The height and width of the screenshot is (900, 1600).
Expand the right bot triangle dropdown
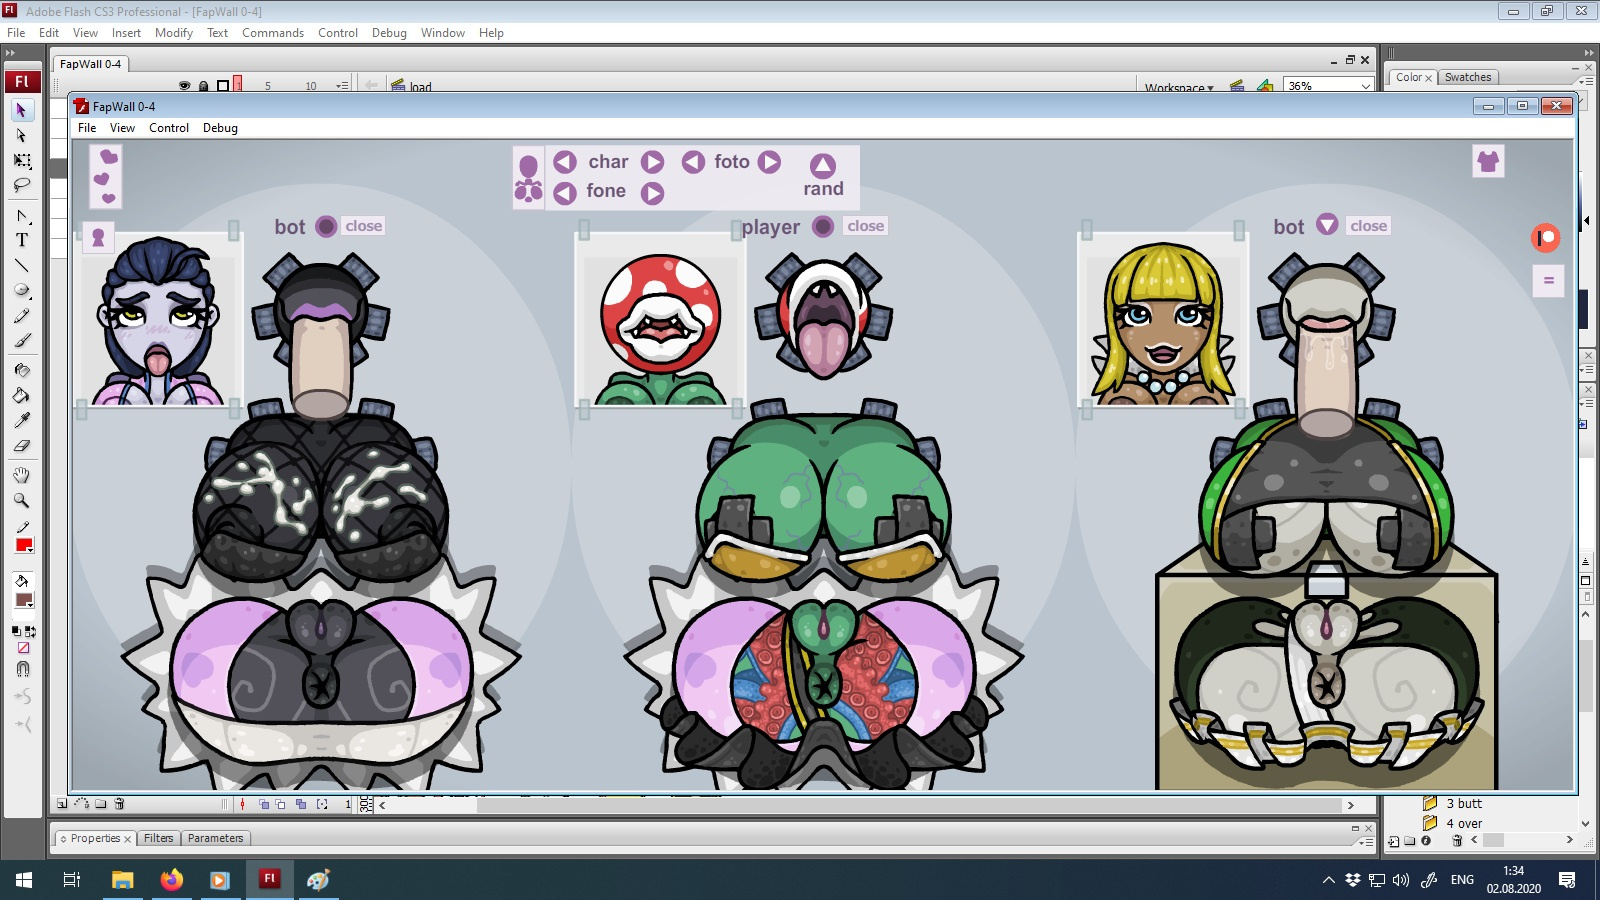[x=1327, y=225]
